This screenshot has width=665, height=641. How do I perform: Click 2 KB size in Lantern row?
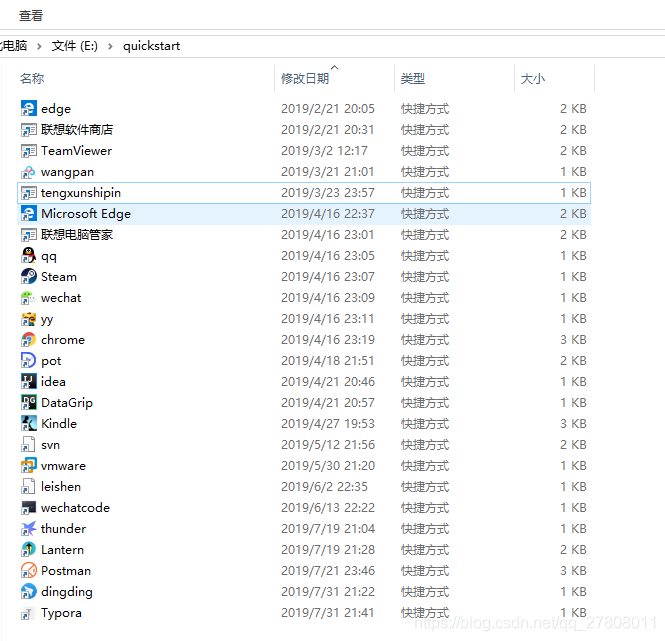573,549
